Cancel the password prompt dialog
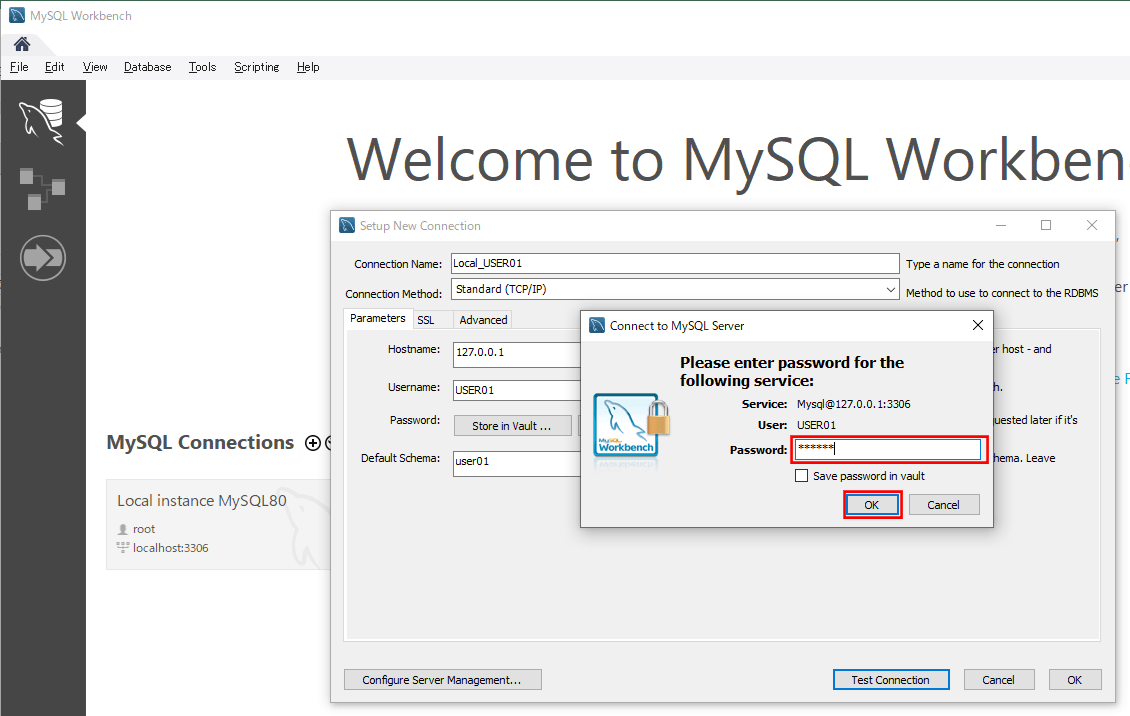Viewport: 1130px width, 716px height. pos(943,505)
